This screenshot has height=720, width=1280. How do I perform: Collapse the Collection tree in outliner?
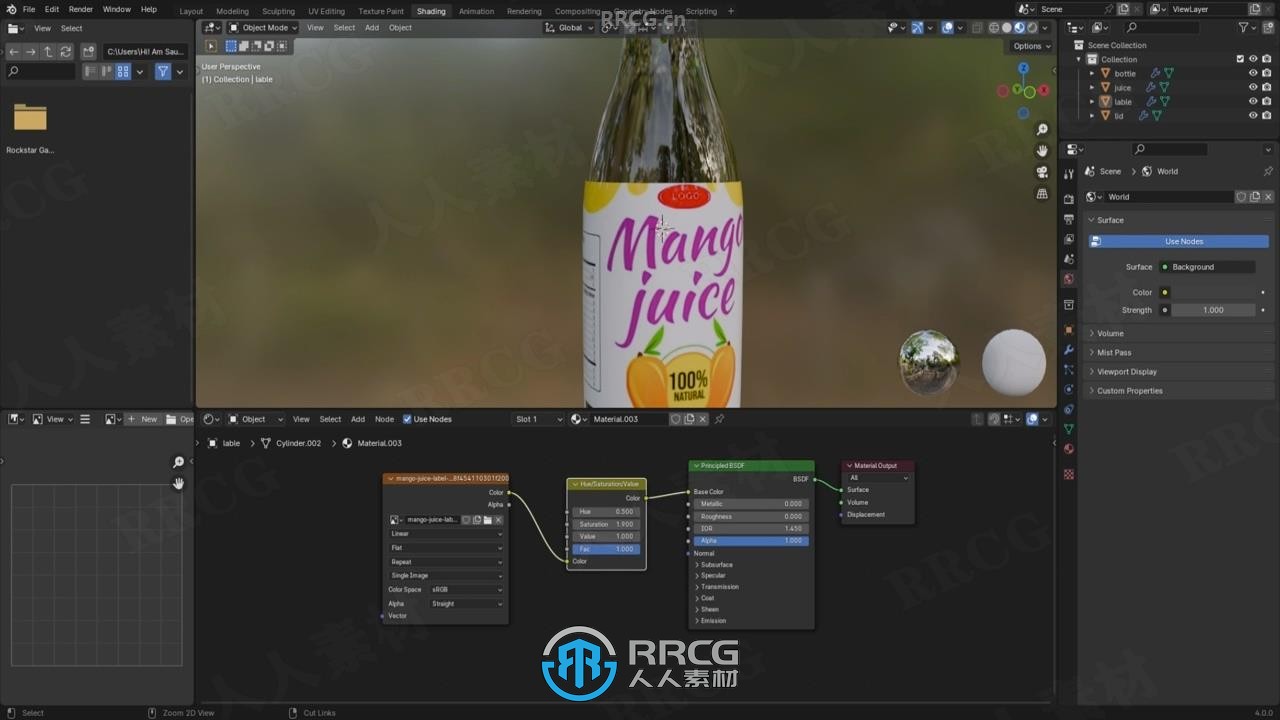click(1079, 59)
